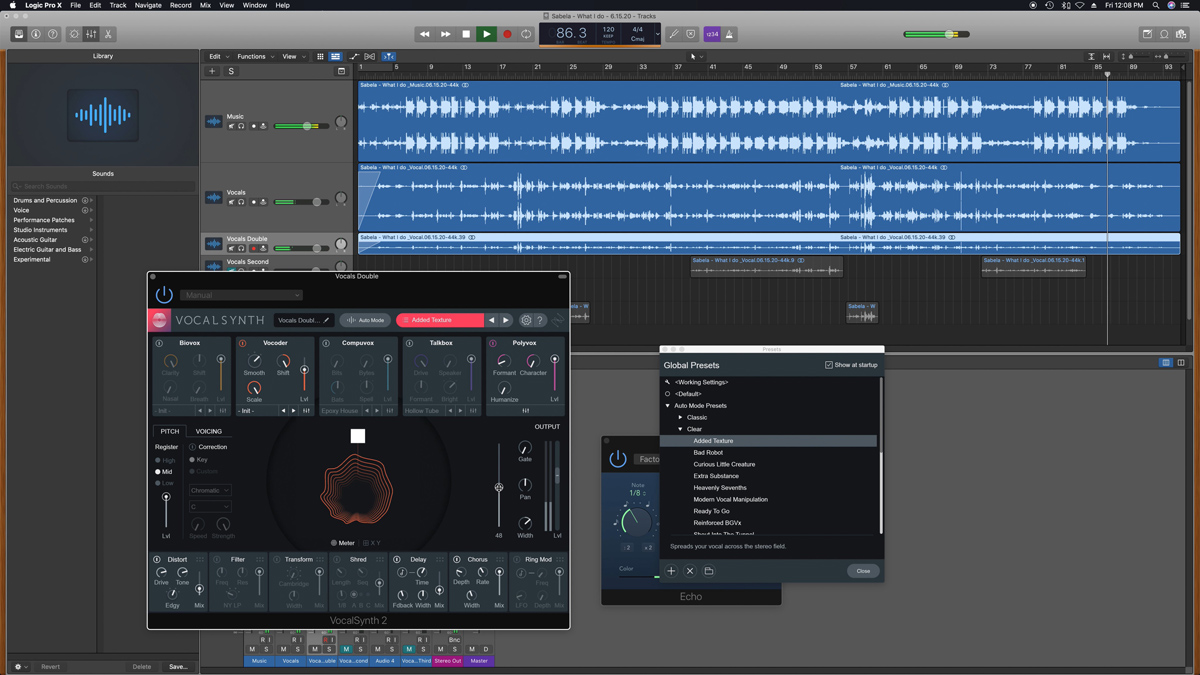Image resolution: width=1200 pixels, height=675 pixels.
Task: Click the Auto Mode button in VocalSynth
Action: [x=365, y=320]
